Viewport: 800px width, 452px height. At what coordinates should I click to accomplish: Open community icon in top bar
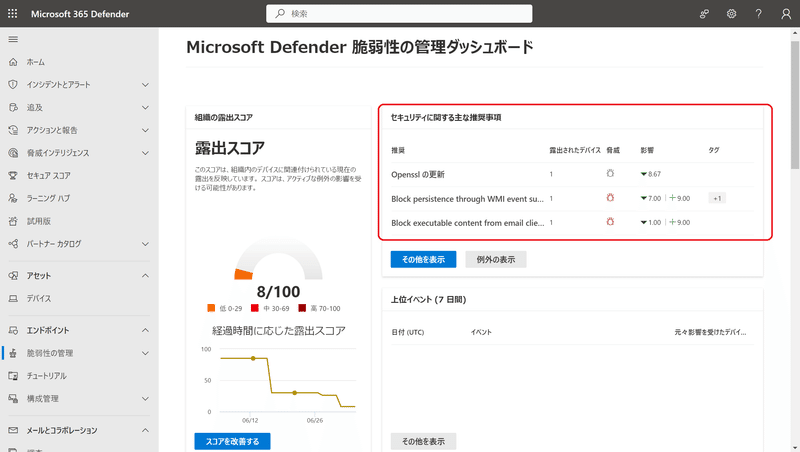pos(704,14)
